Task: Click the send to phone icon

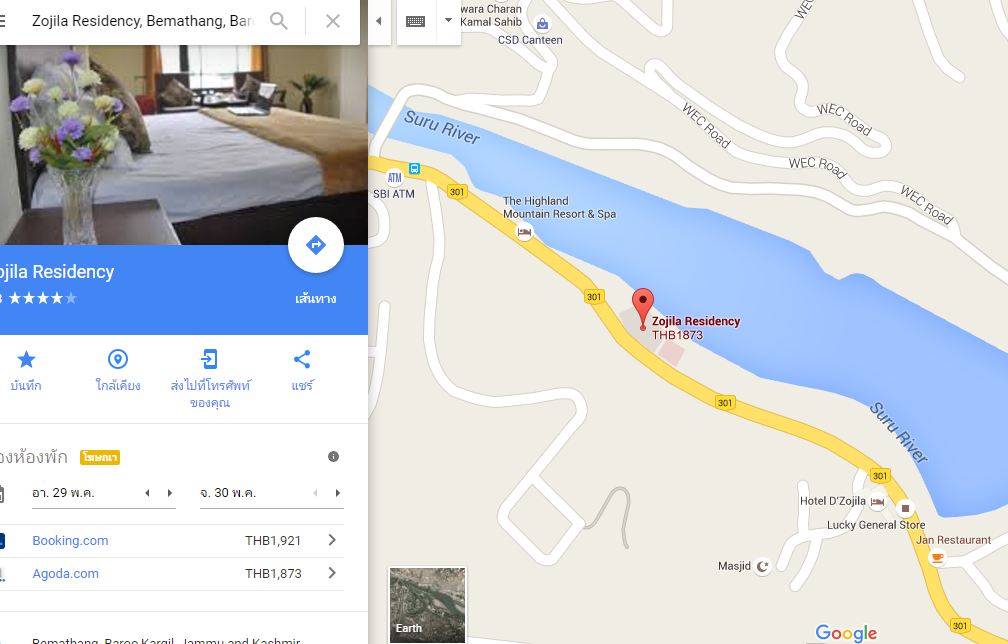Action: point(210,359)
